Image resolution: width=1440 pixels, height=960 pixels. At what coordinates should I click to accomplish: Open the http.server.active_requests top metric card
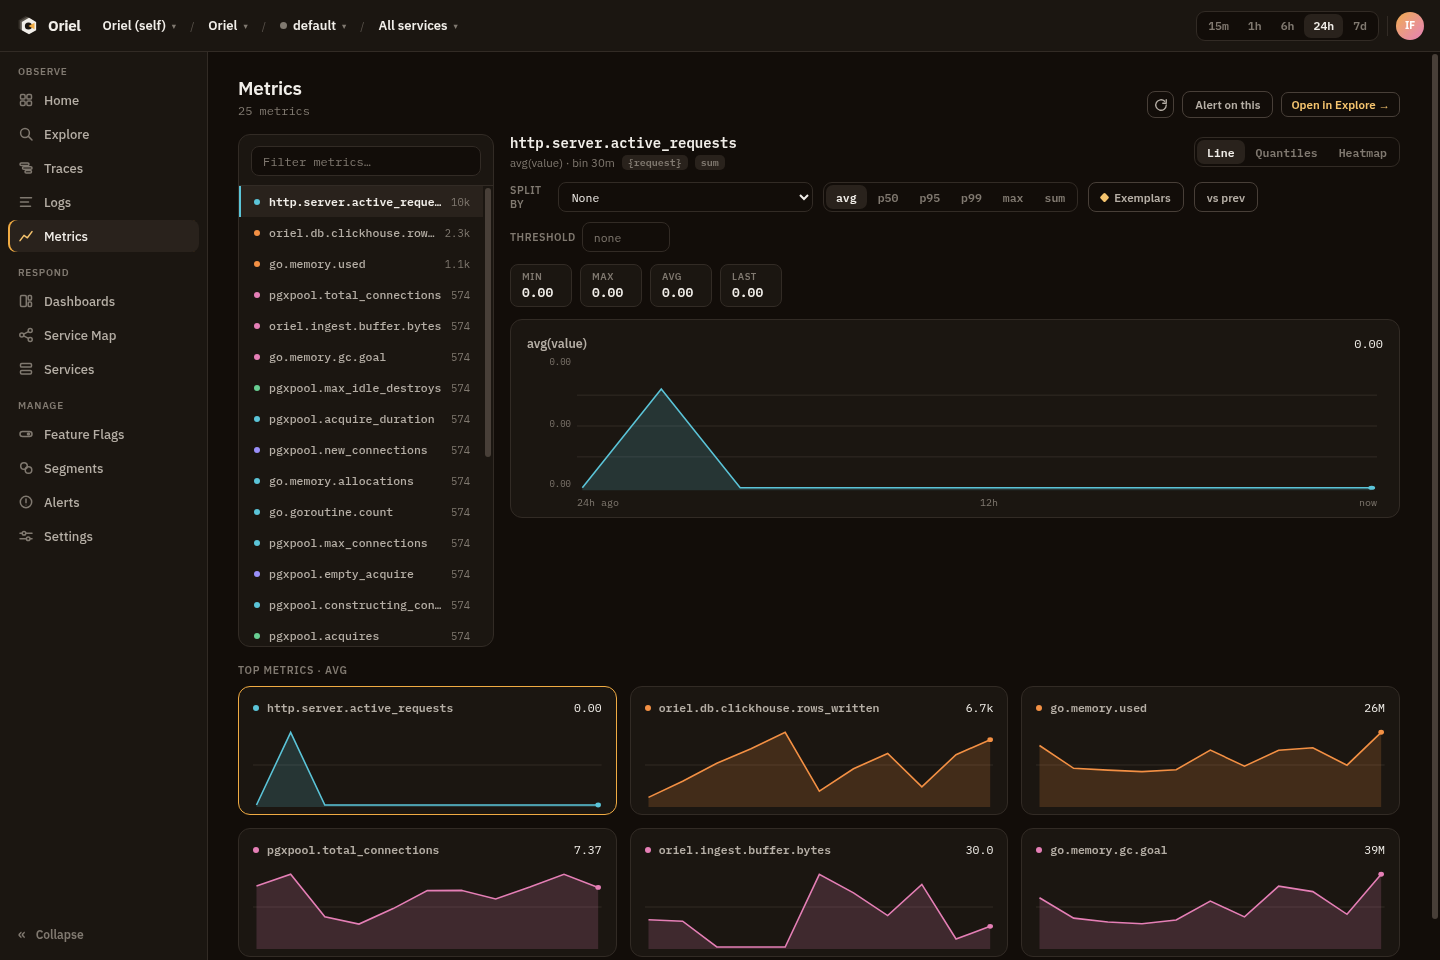pos(427,750)
